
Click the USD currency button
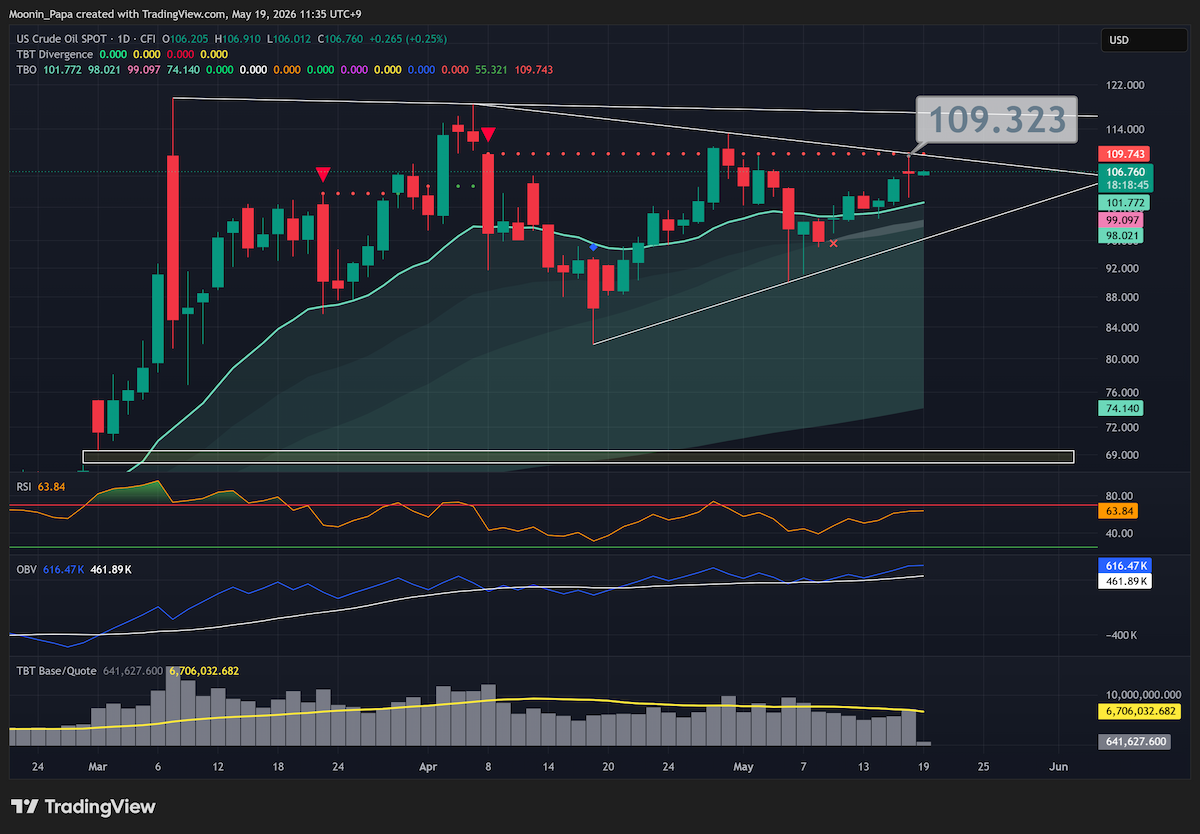[x=1142, y=41]
